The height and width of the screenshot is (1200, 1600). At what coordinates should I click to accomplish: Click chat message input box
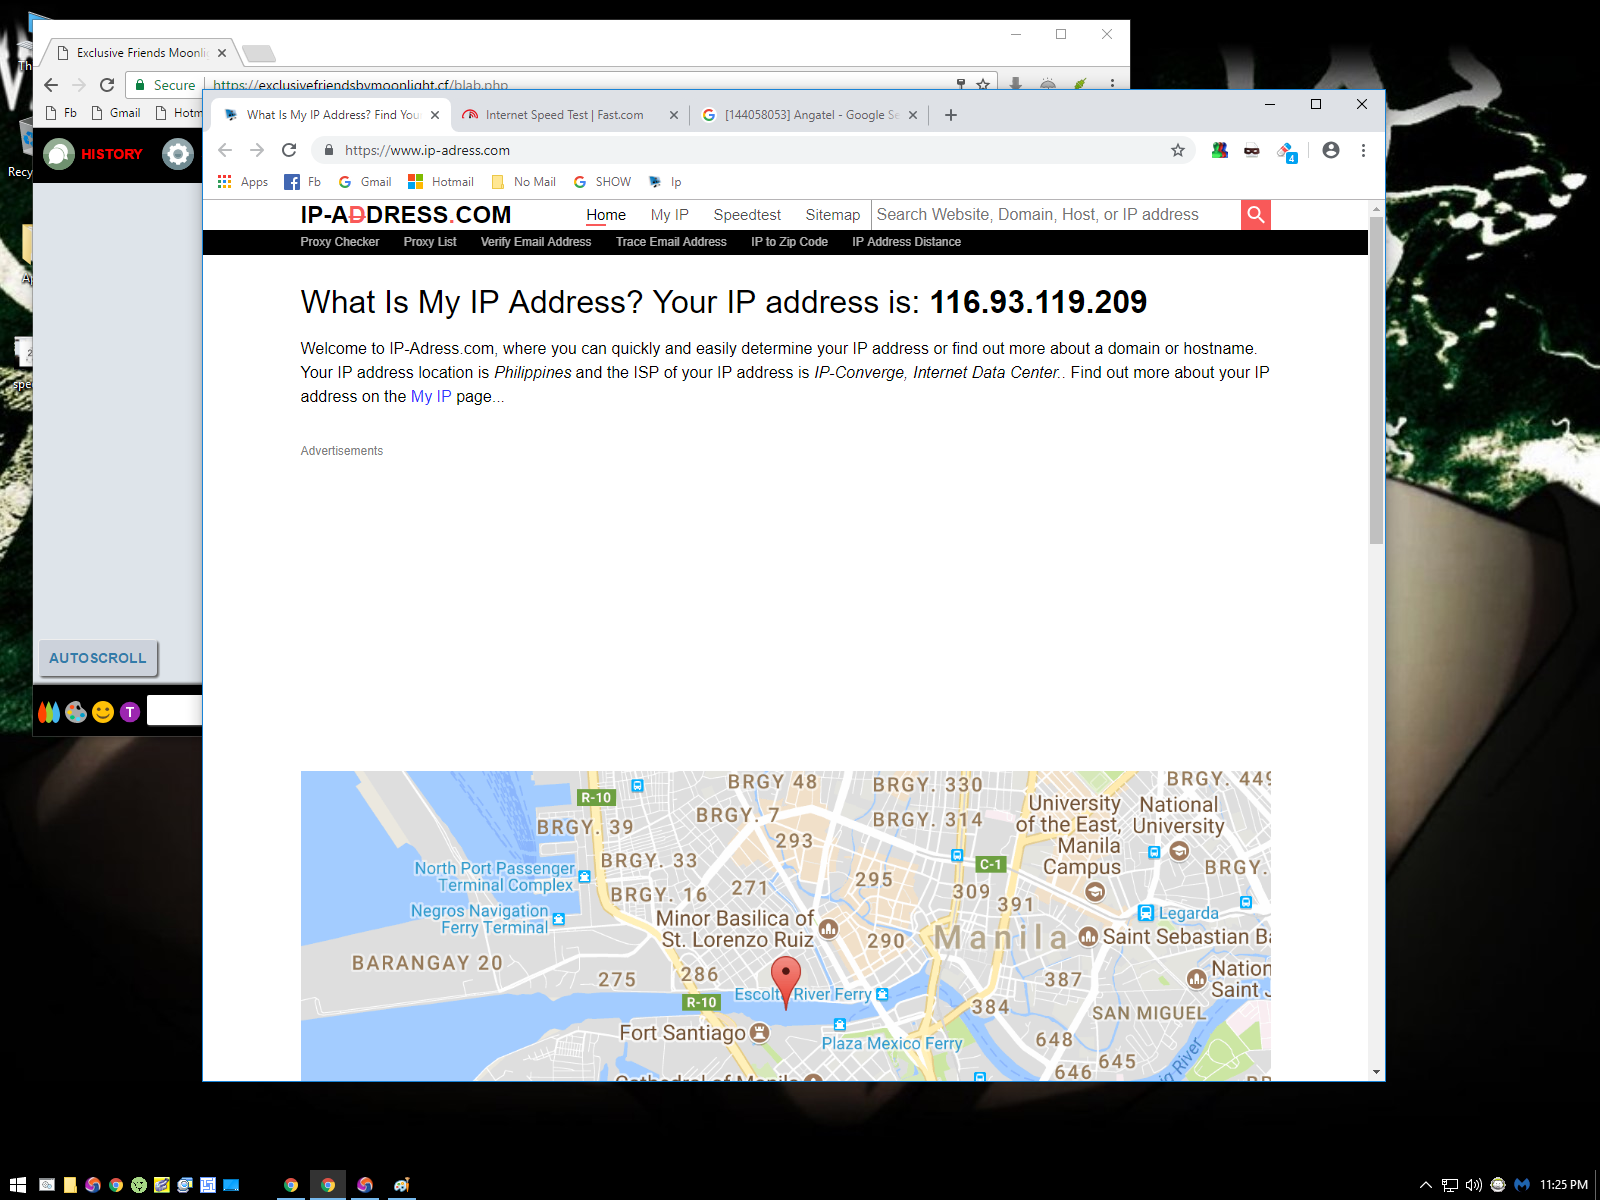(x=175, y=711)
